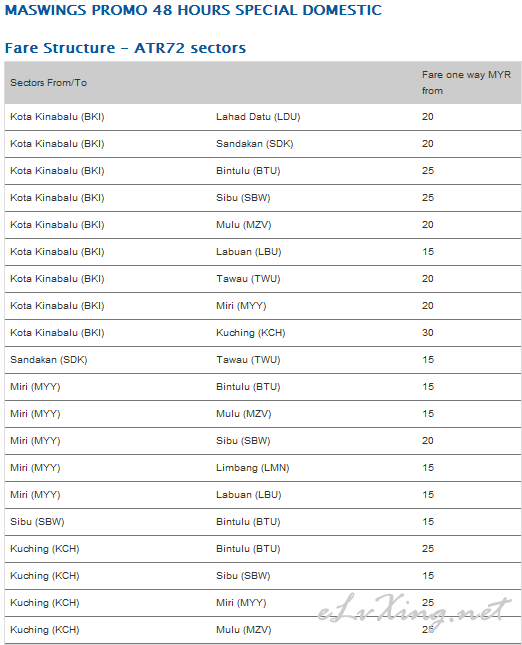Select the Limbang (LMN) destination cell
522x645 pixels.
[x=253, y=468]
